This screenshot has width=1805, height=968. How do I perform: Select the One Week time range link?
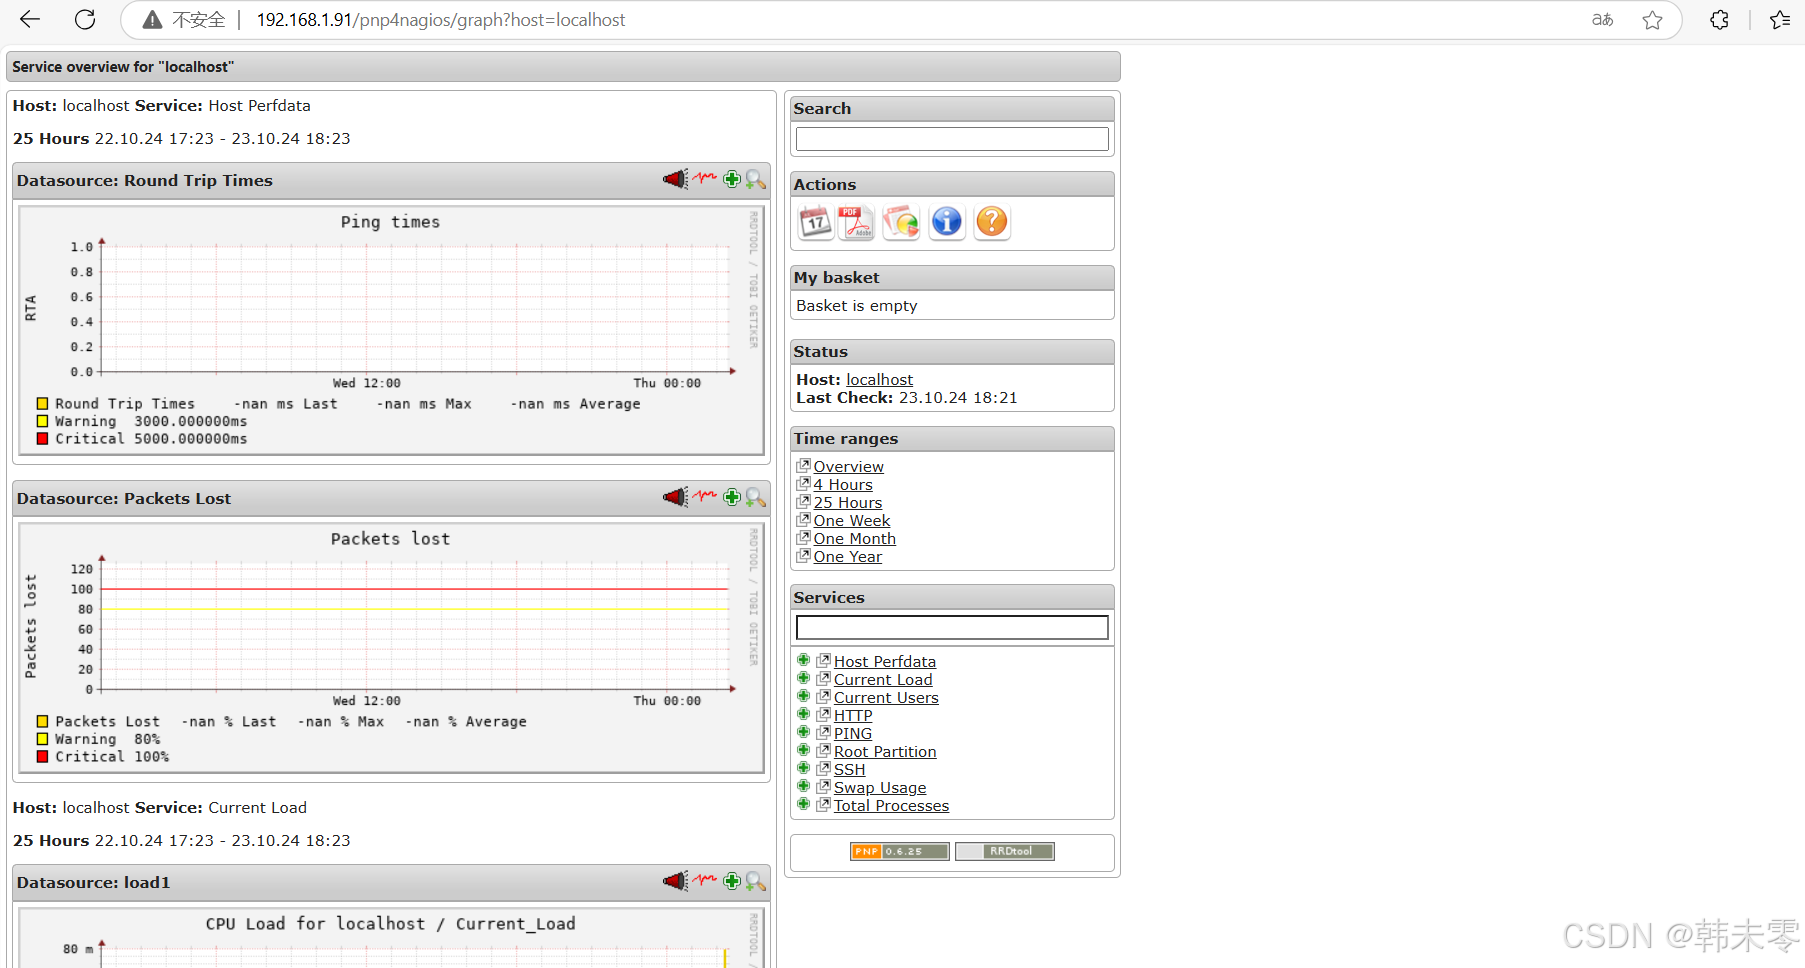tap(851, 520)
